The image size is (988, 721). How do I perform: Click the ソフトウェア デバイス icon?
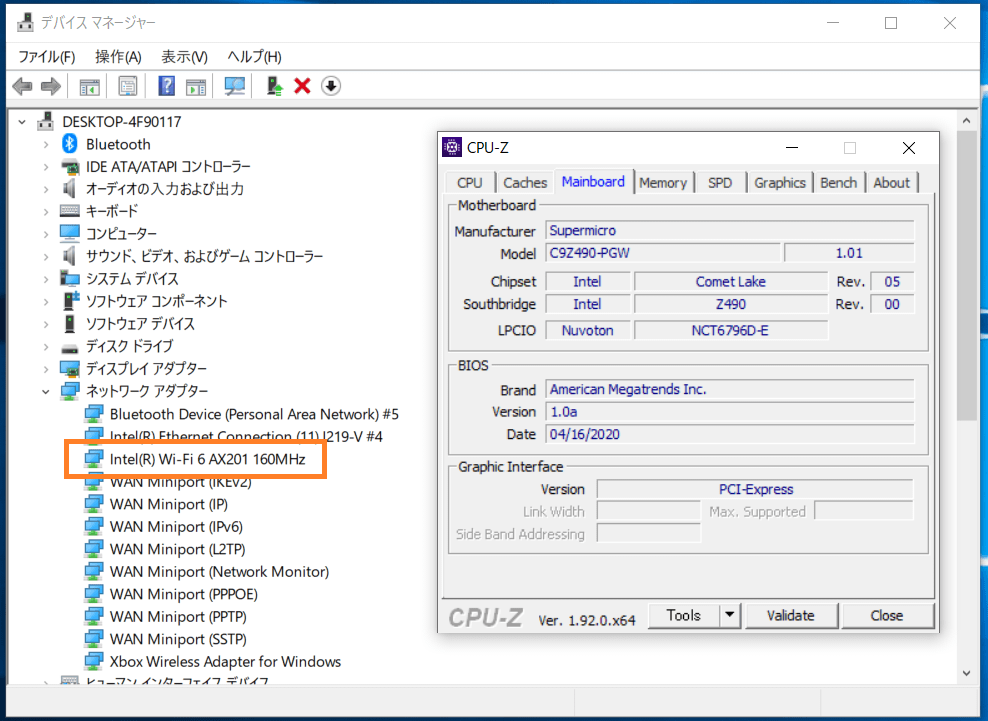tap(69, 323)
